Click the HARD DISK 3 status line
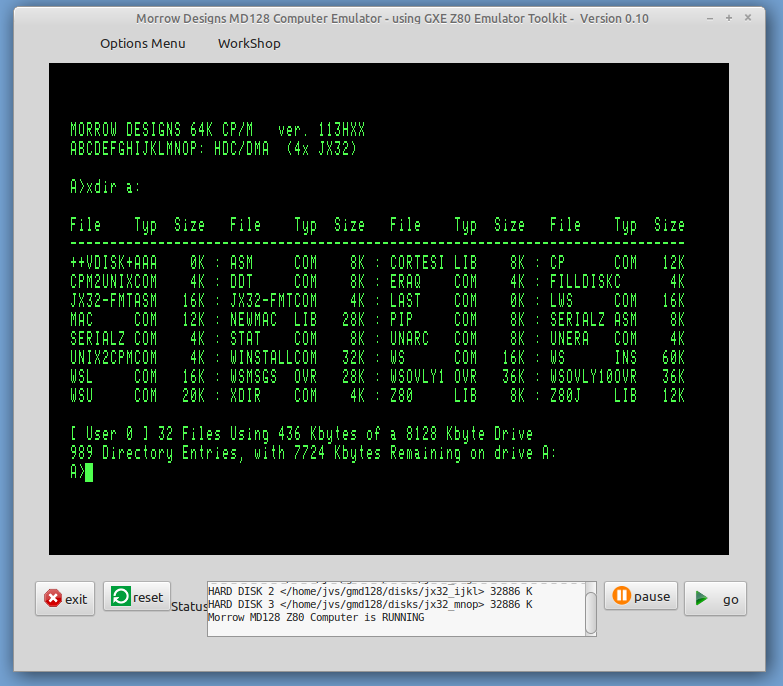This screenshot has width=783, height=686. 370,604
